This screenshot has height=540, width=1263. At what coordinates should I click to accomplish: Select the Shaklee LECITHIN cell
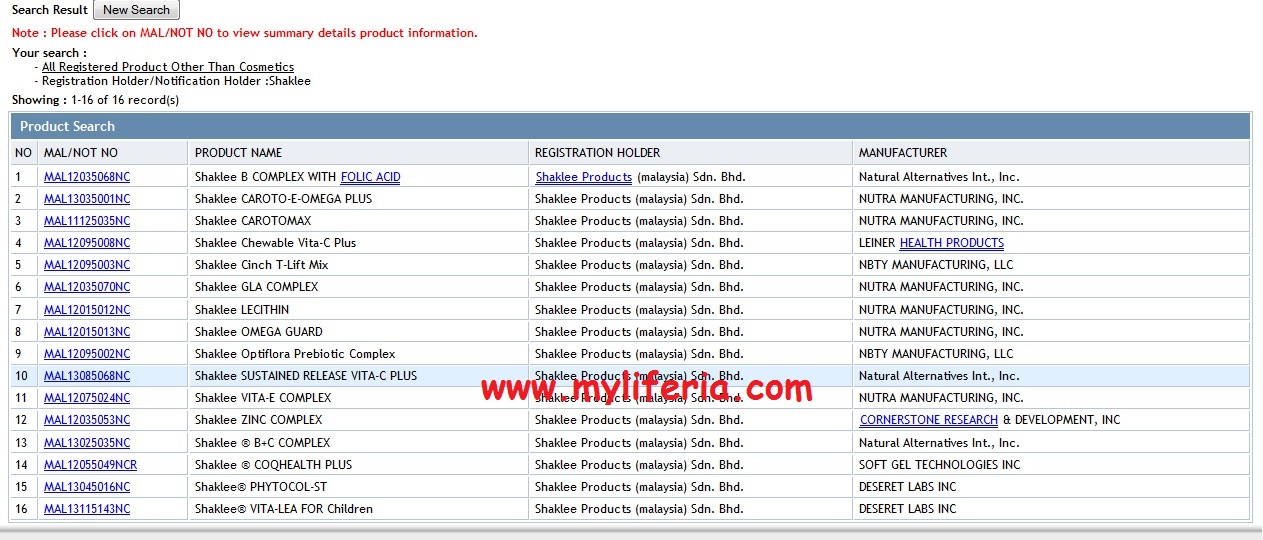pyautogui.click(x=358, y=310)
